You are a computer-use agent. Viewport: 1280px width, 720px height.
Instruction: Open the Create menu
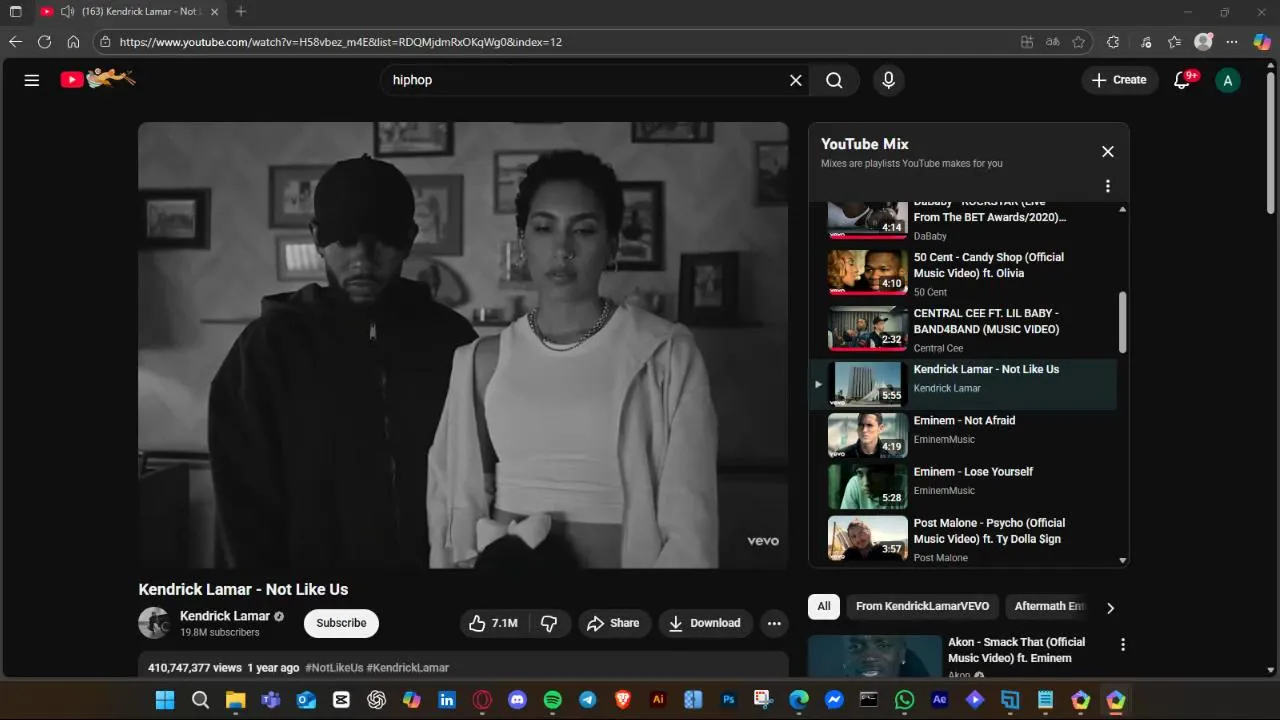coord(1119,80)
